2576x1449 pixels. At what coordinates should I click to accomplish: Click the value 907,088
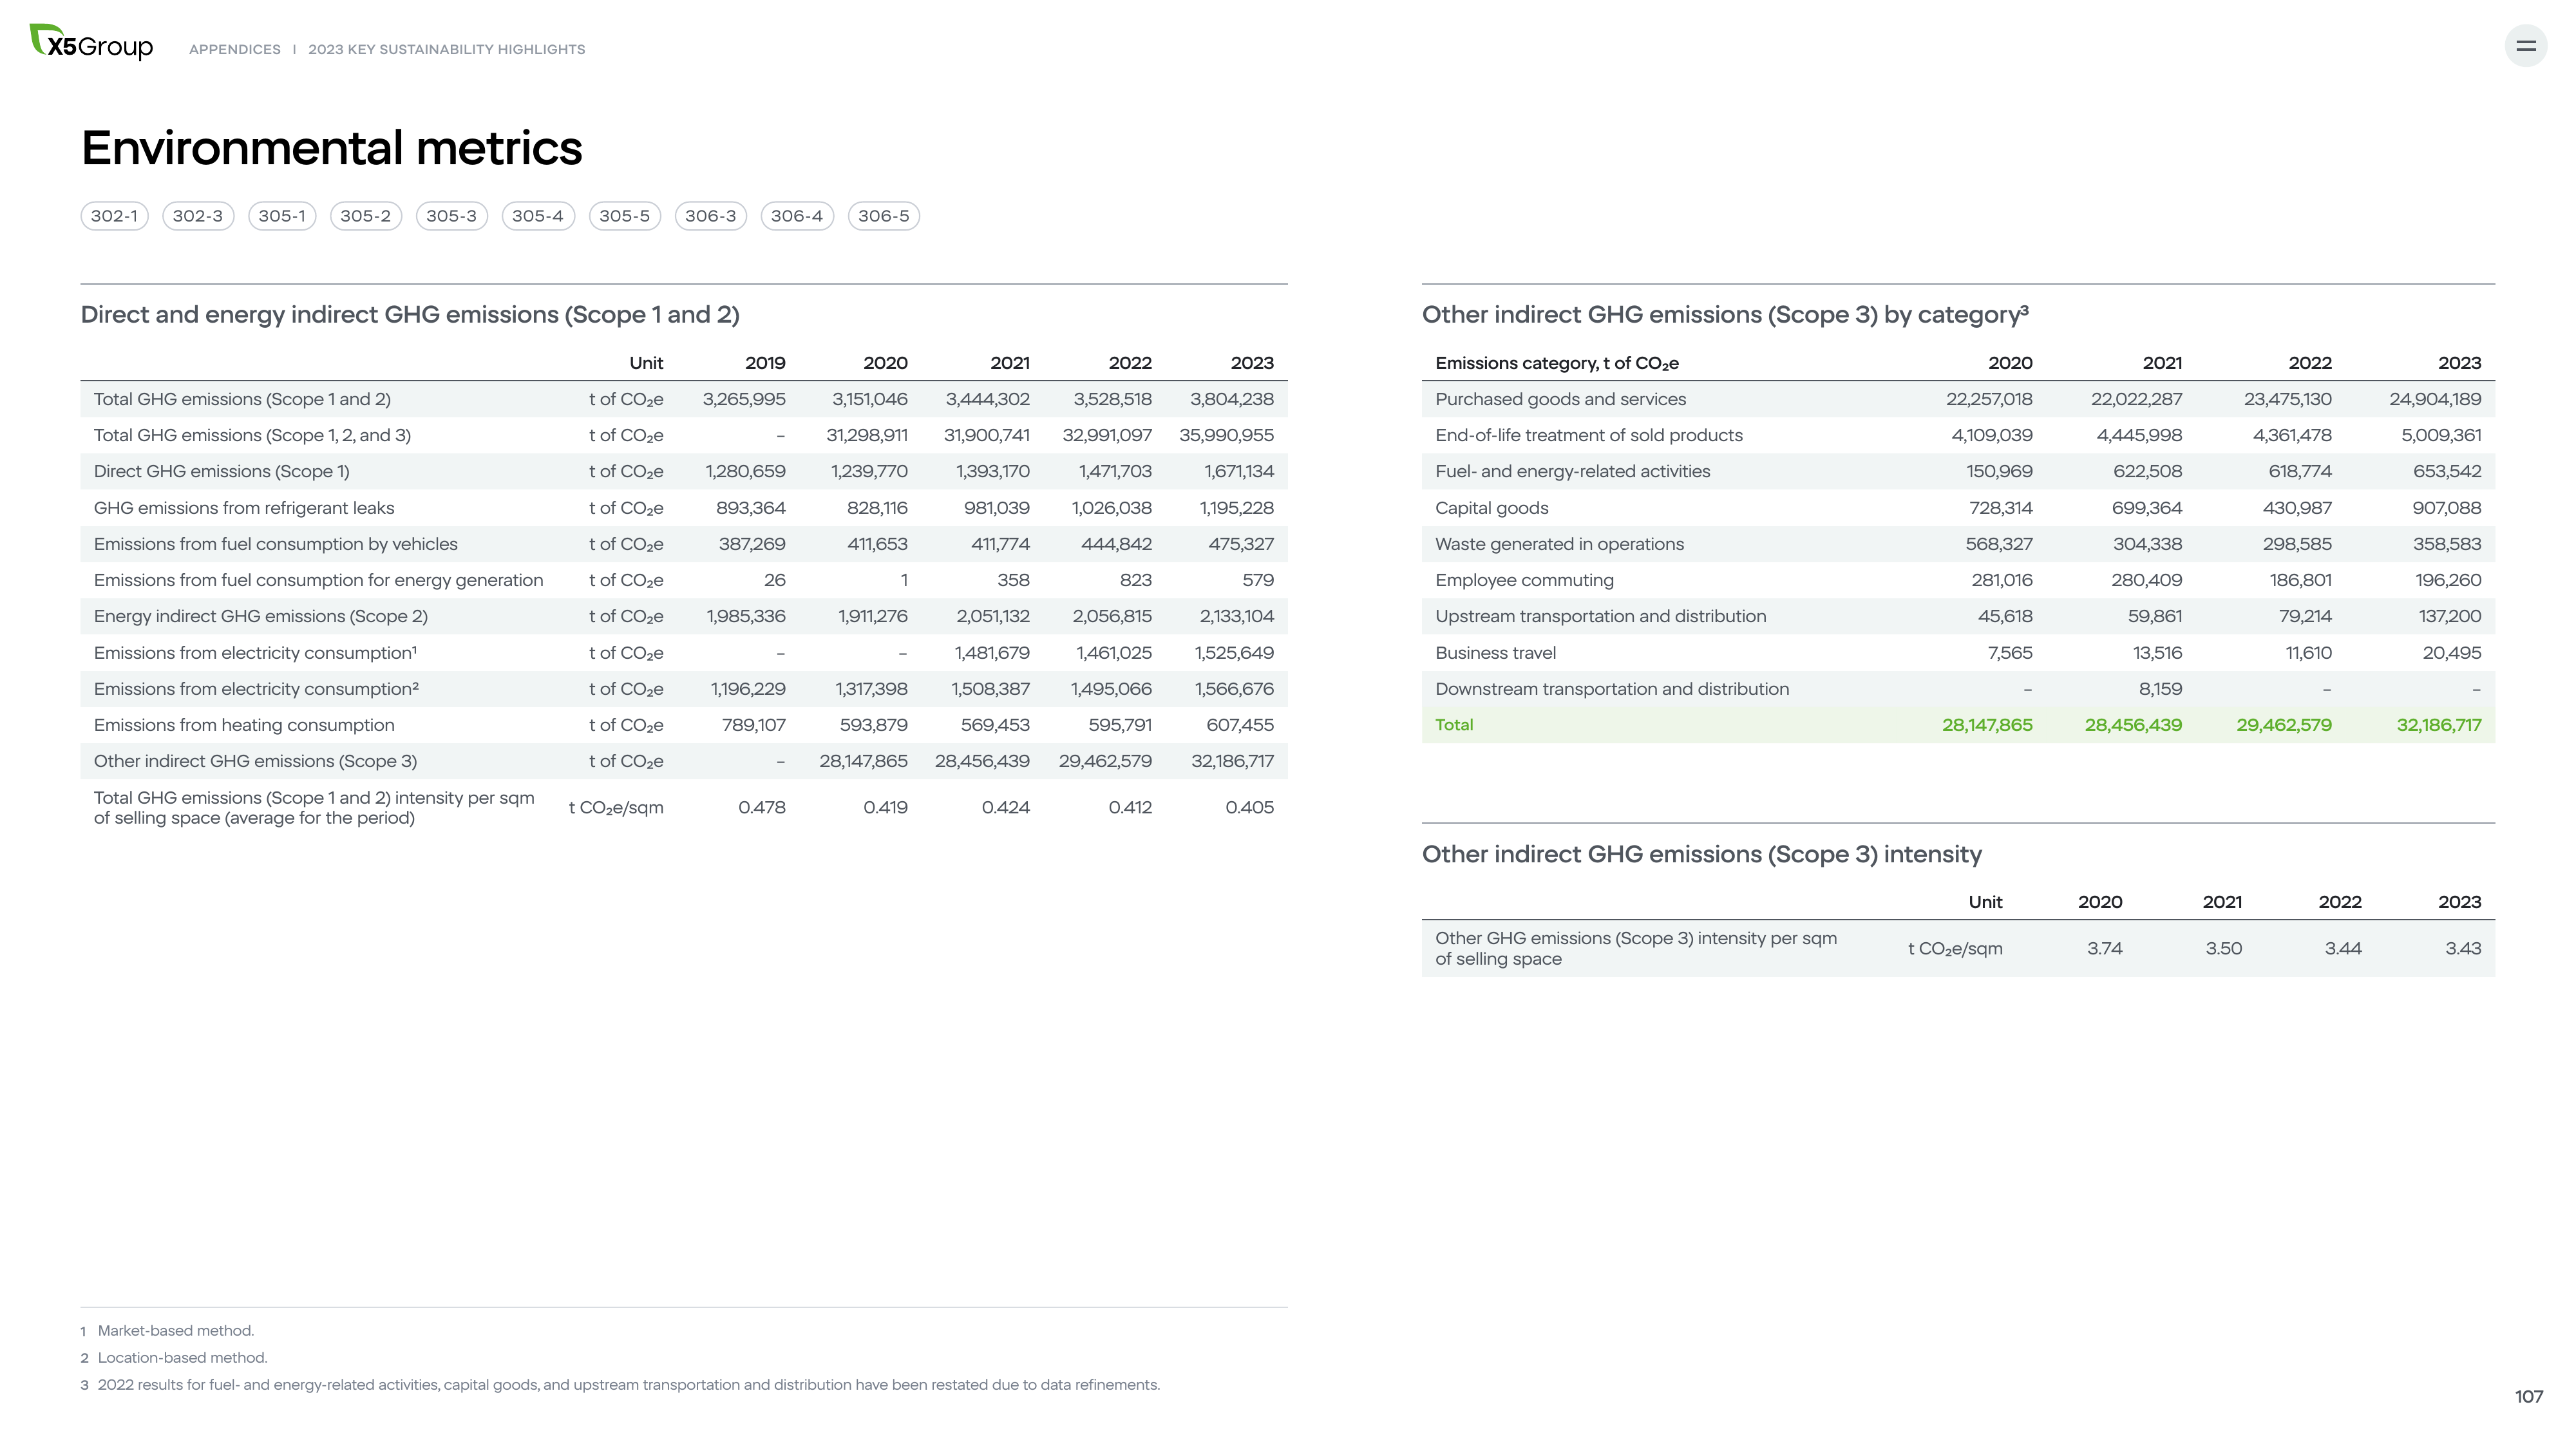click(x=2447, y=508)
